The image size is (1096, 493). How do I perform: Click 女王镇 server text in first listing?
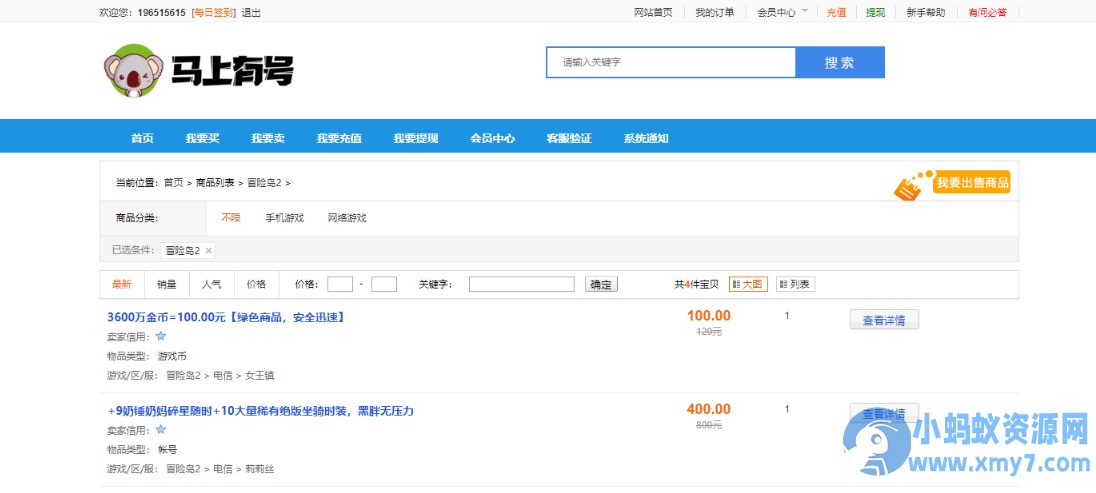pos(259,376)
